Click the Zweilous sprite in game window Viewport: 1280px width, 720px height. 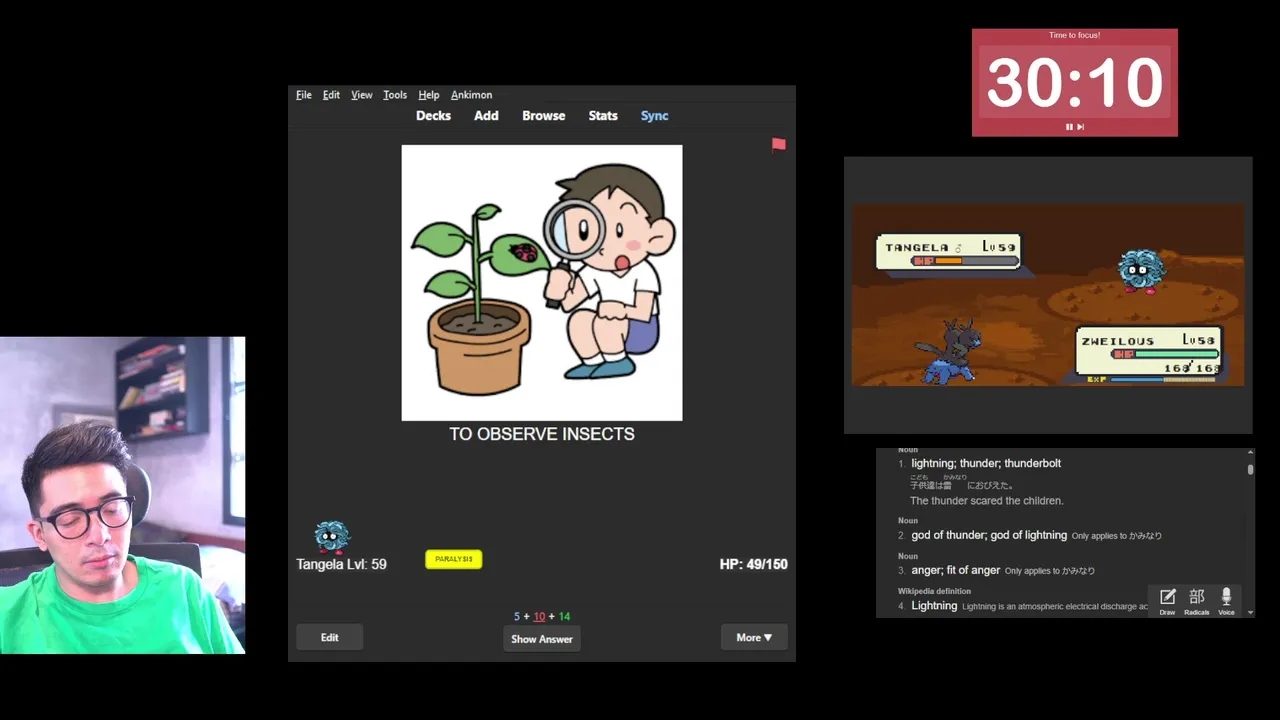[x=949, y=352]
